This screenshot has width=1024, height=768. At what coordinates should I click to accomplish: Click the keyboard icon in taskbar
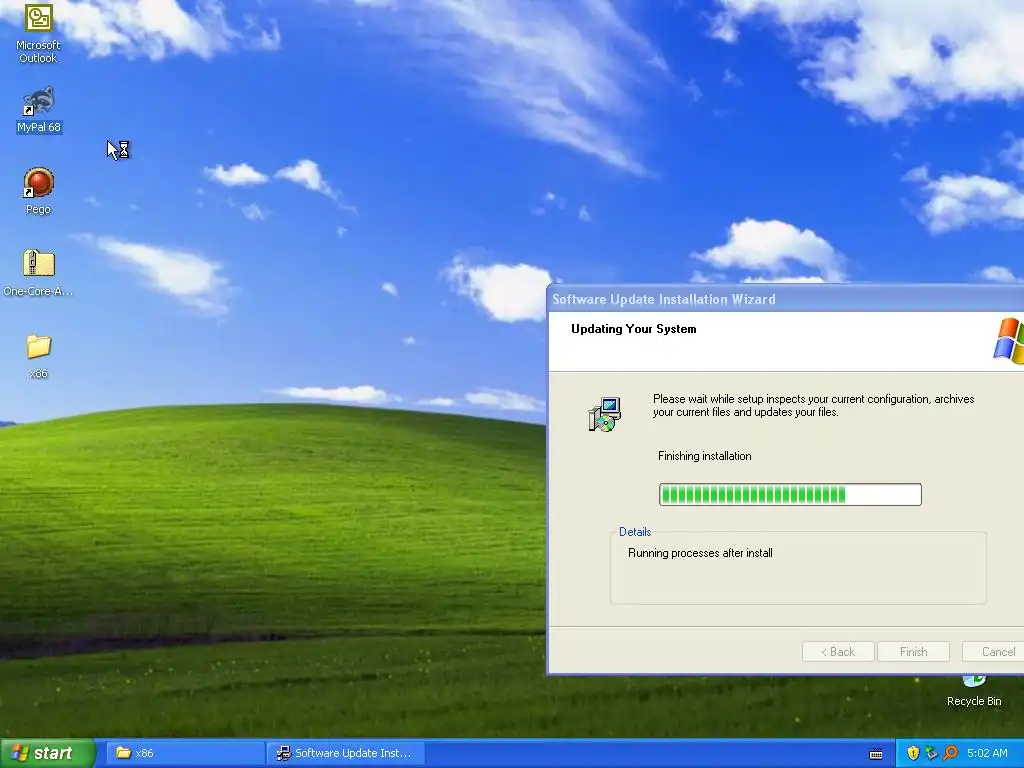(876, 754)
